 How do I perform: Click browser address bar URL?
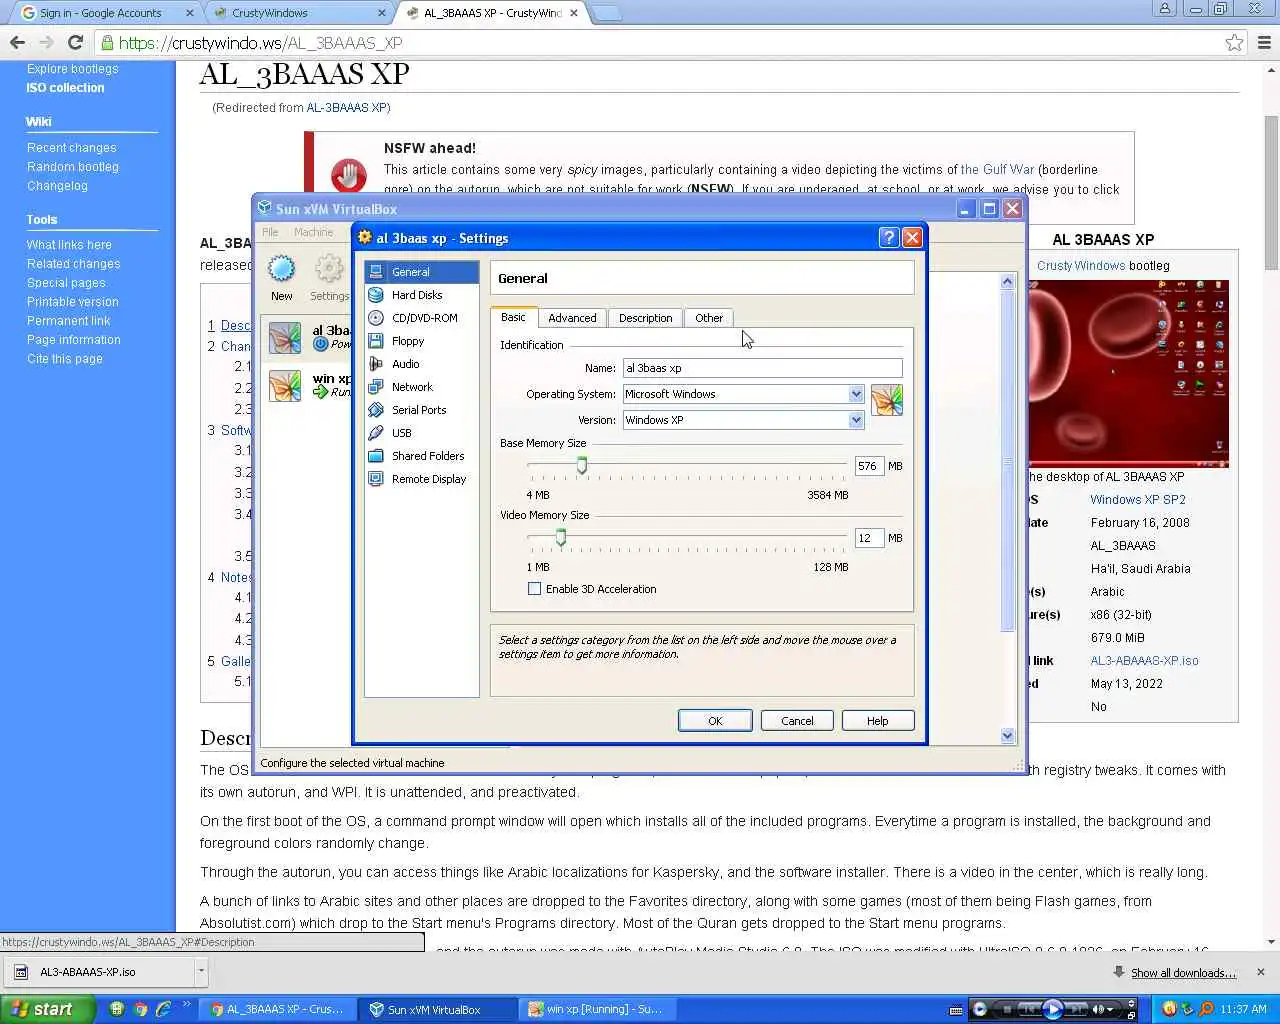point(260,43)
